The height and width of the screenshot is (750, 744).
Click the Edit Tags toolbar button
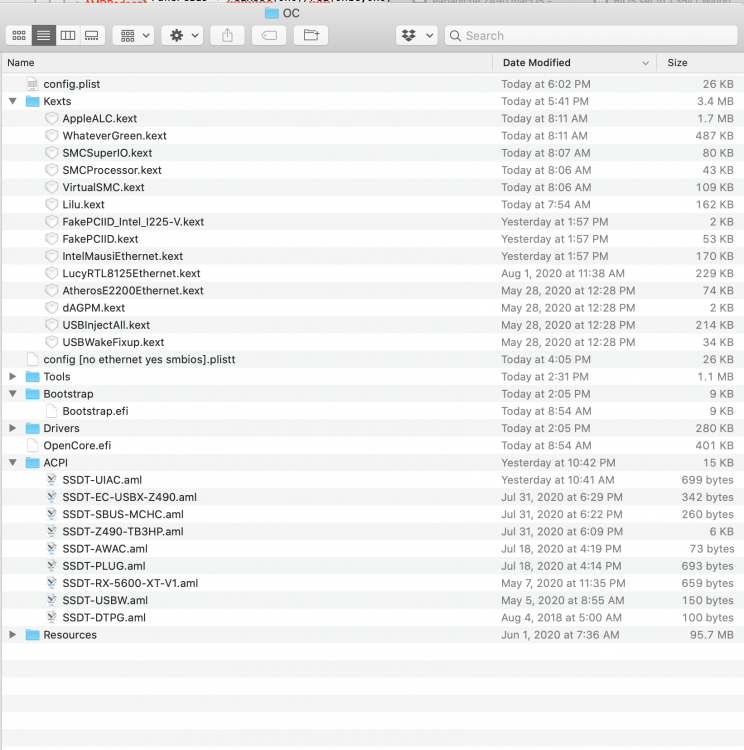[x=269, y=35]
